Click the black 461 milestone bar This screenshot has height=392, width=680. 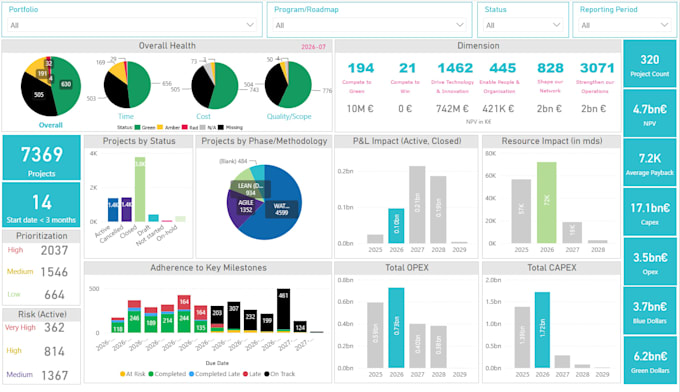pos(283,309)
